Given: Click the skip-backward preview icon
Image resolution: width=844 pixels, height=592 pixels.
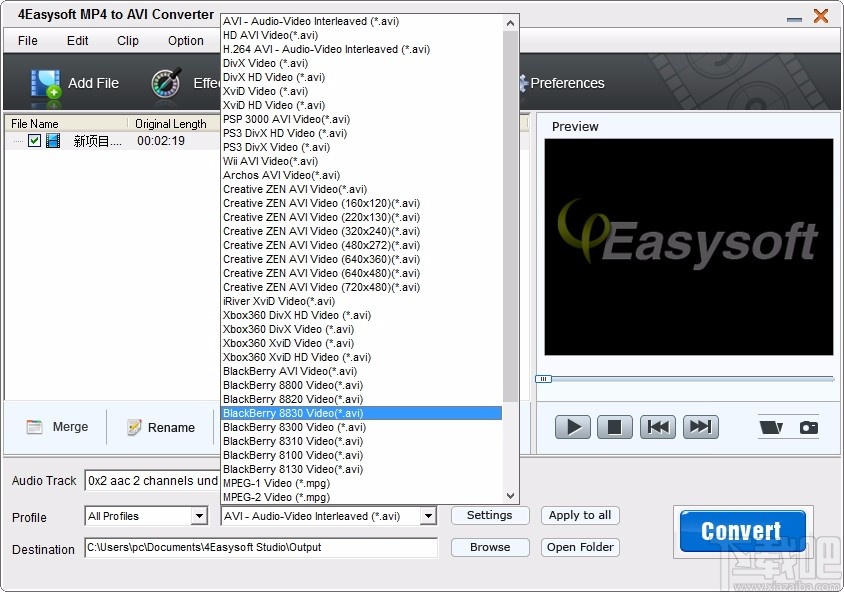Looking at the screenshot, I should pos(657,426).
